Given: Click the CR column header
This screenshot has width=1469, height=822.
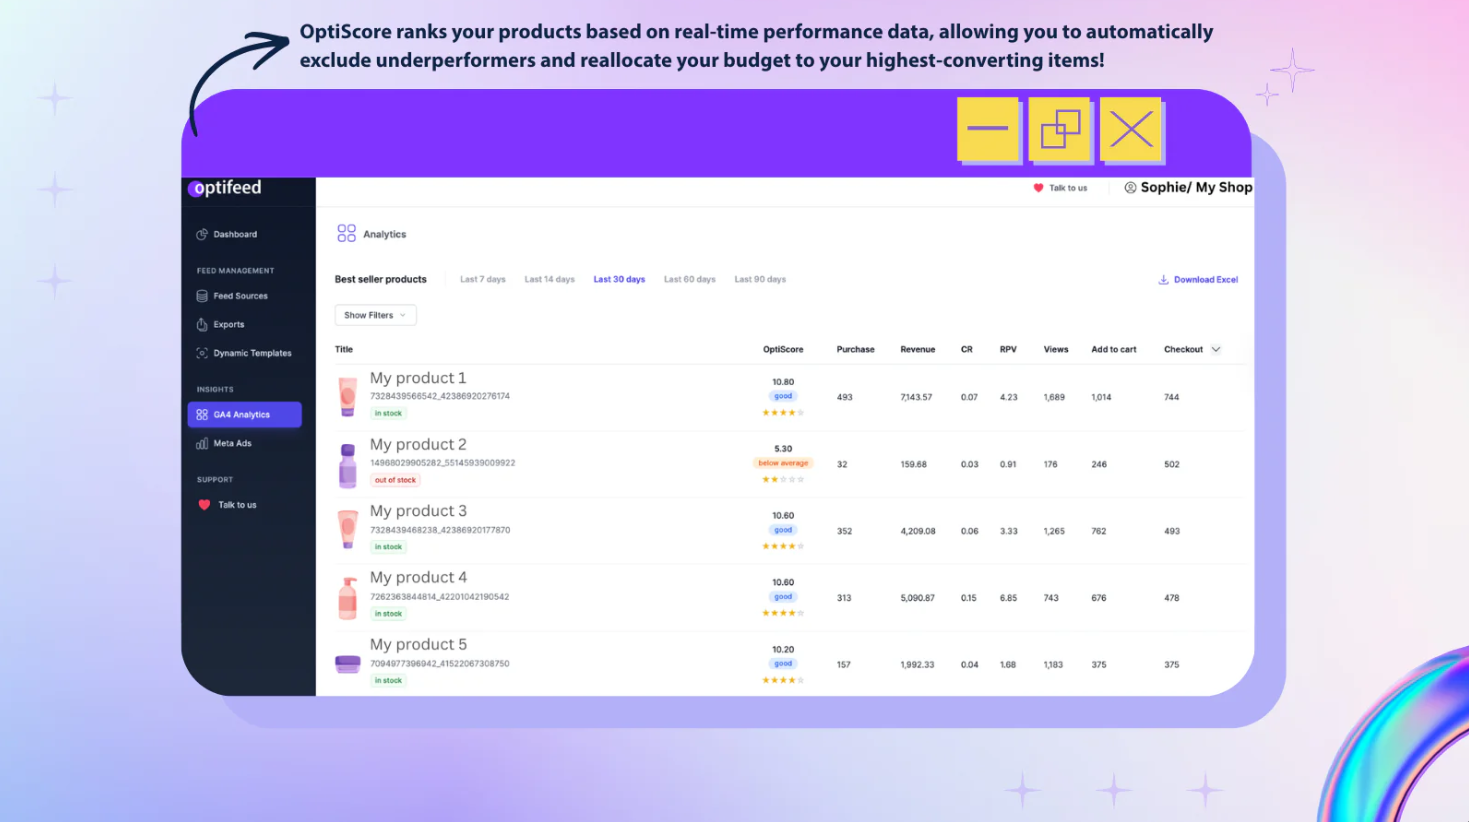Looking at the screenshot, I should tap(966, 350).
